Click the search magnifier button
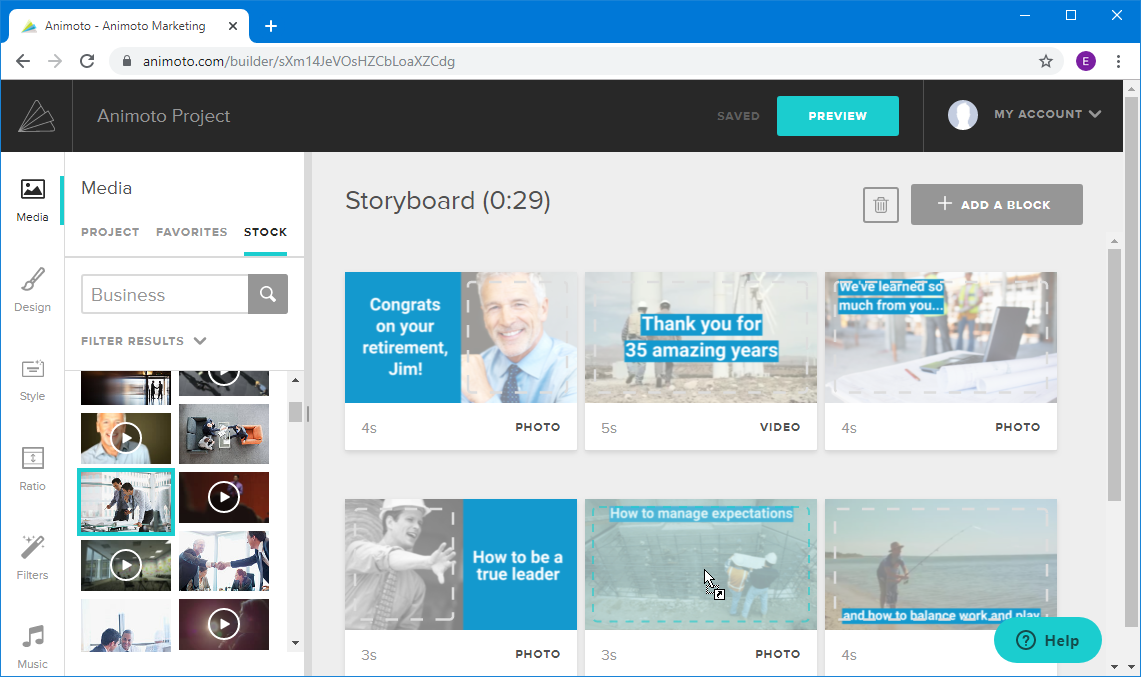This screenshot has height=677, width=1141. [x=268, y=295]
